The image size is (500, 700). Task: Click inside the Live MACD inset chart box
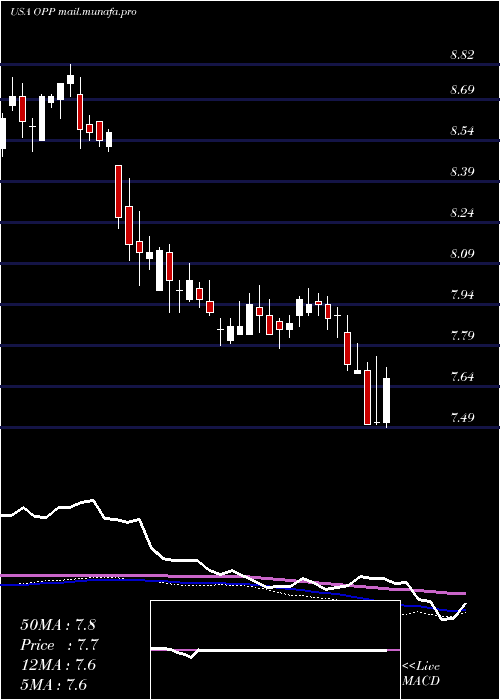click(275, 650)
